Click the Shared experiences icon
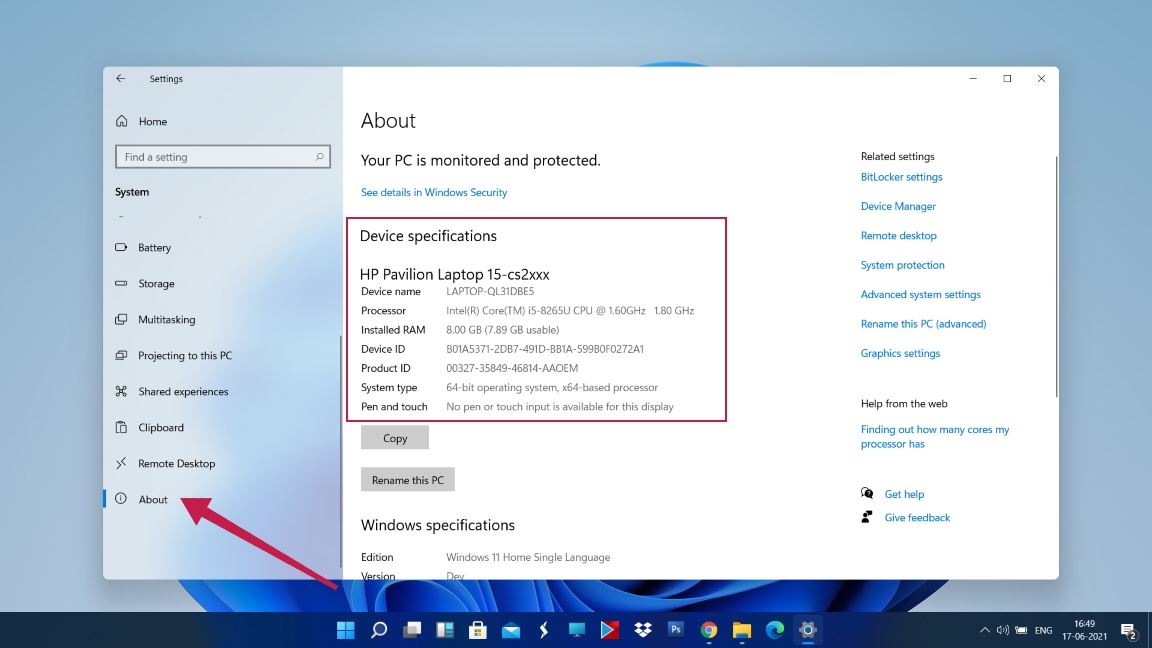Screen dimensions: 1152x648 click(x=121, y=392)
